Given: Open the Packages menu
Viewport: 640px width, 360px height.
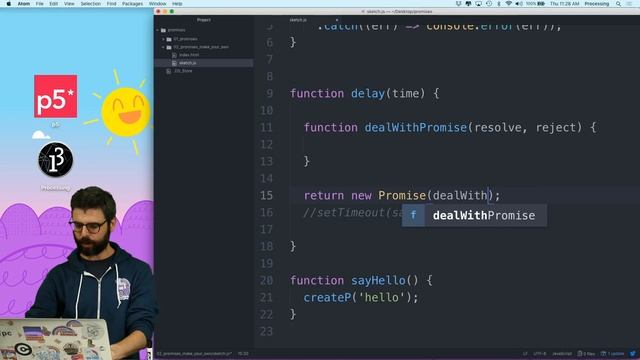Looking at the screenshot, I should (132, 4).
